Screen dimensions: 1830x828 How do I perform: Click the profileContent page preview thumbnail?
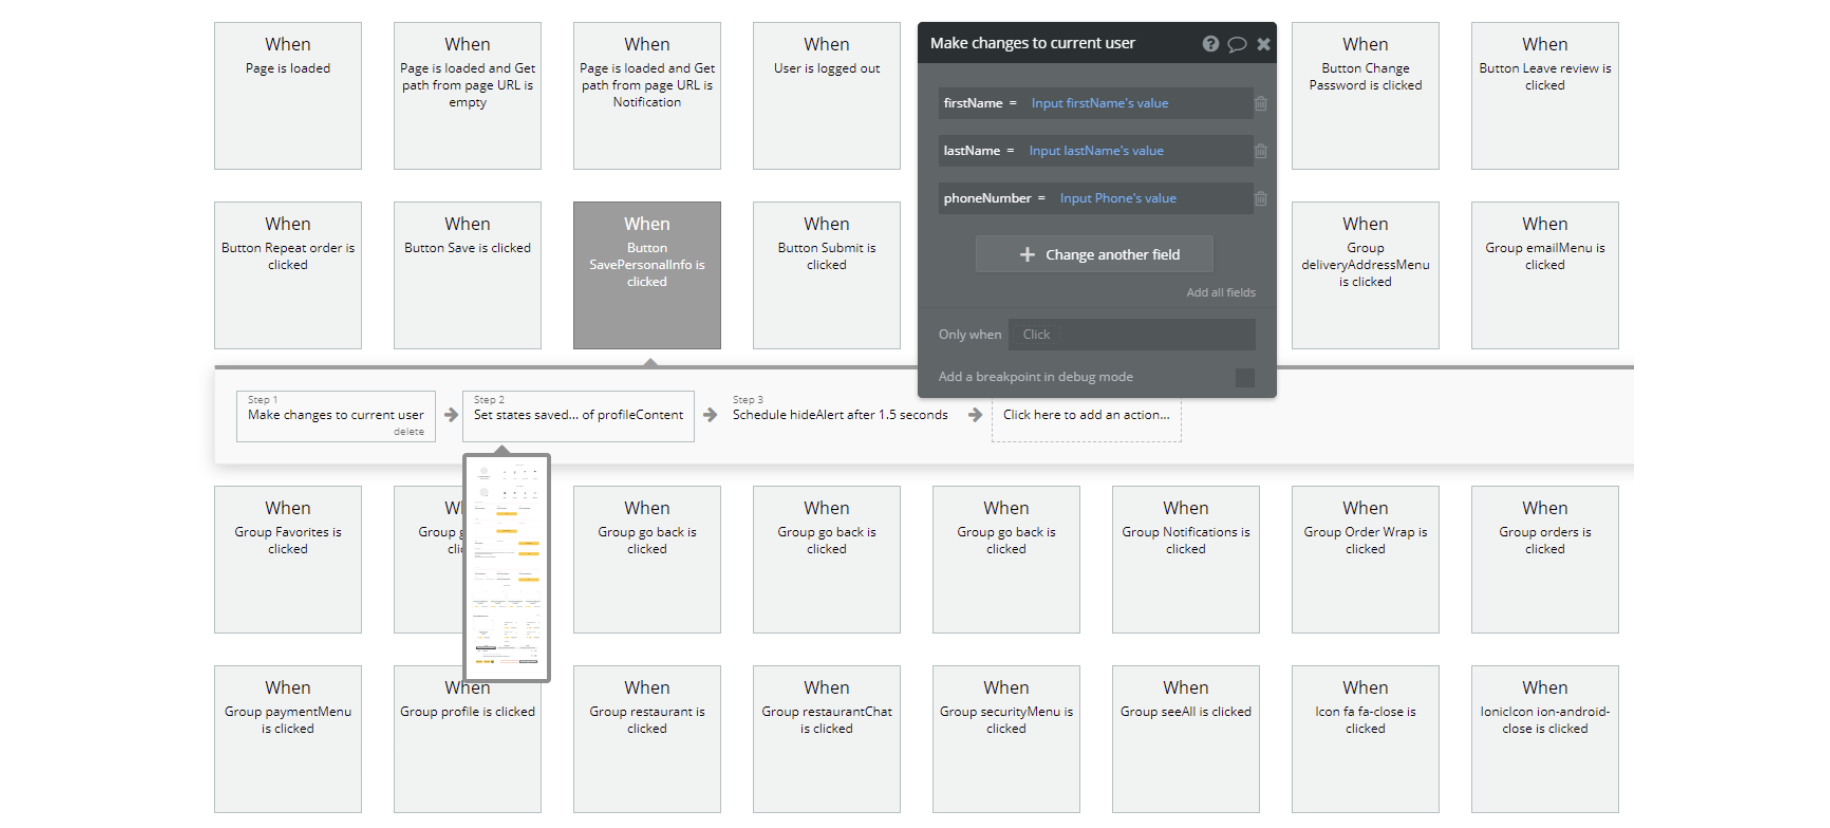(x=507, y=567)
